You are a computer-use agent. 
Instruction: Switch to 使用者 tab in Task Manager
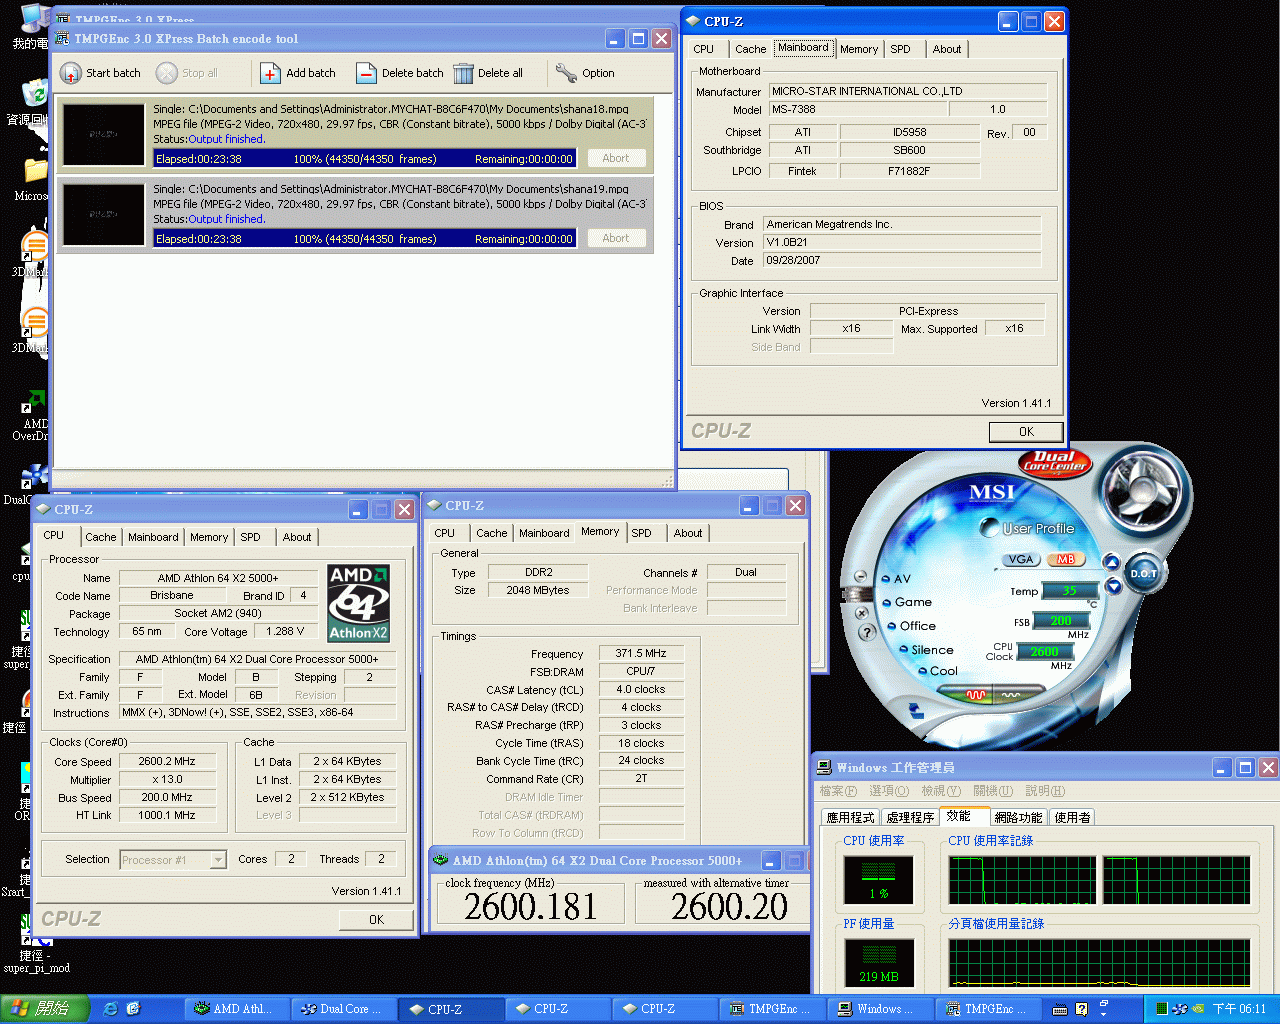pos(1072,817)
